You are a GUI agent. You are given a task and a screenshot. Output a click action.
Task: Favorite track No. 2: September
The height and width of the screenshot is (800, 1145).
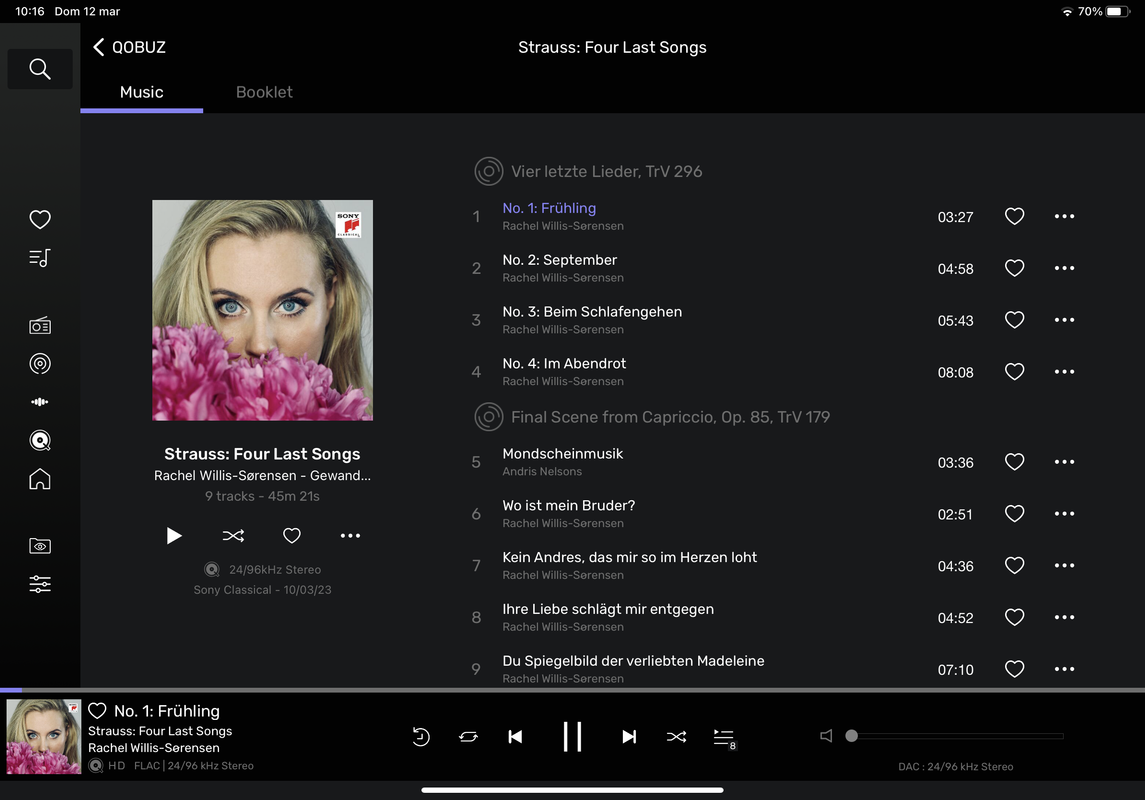[x=1014, y=268]
